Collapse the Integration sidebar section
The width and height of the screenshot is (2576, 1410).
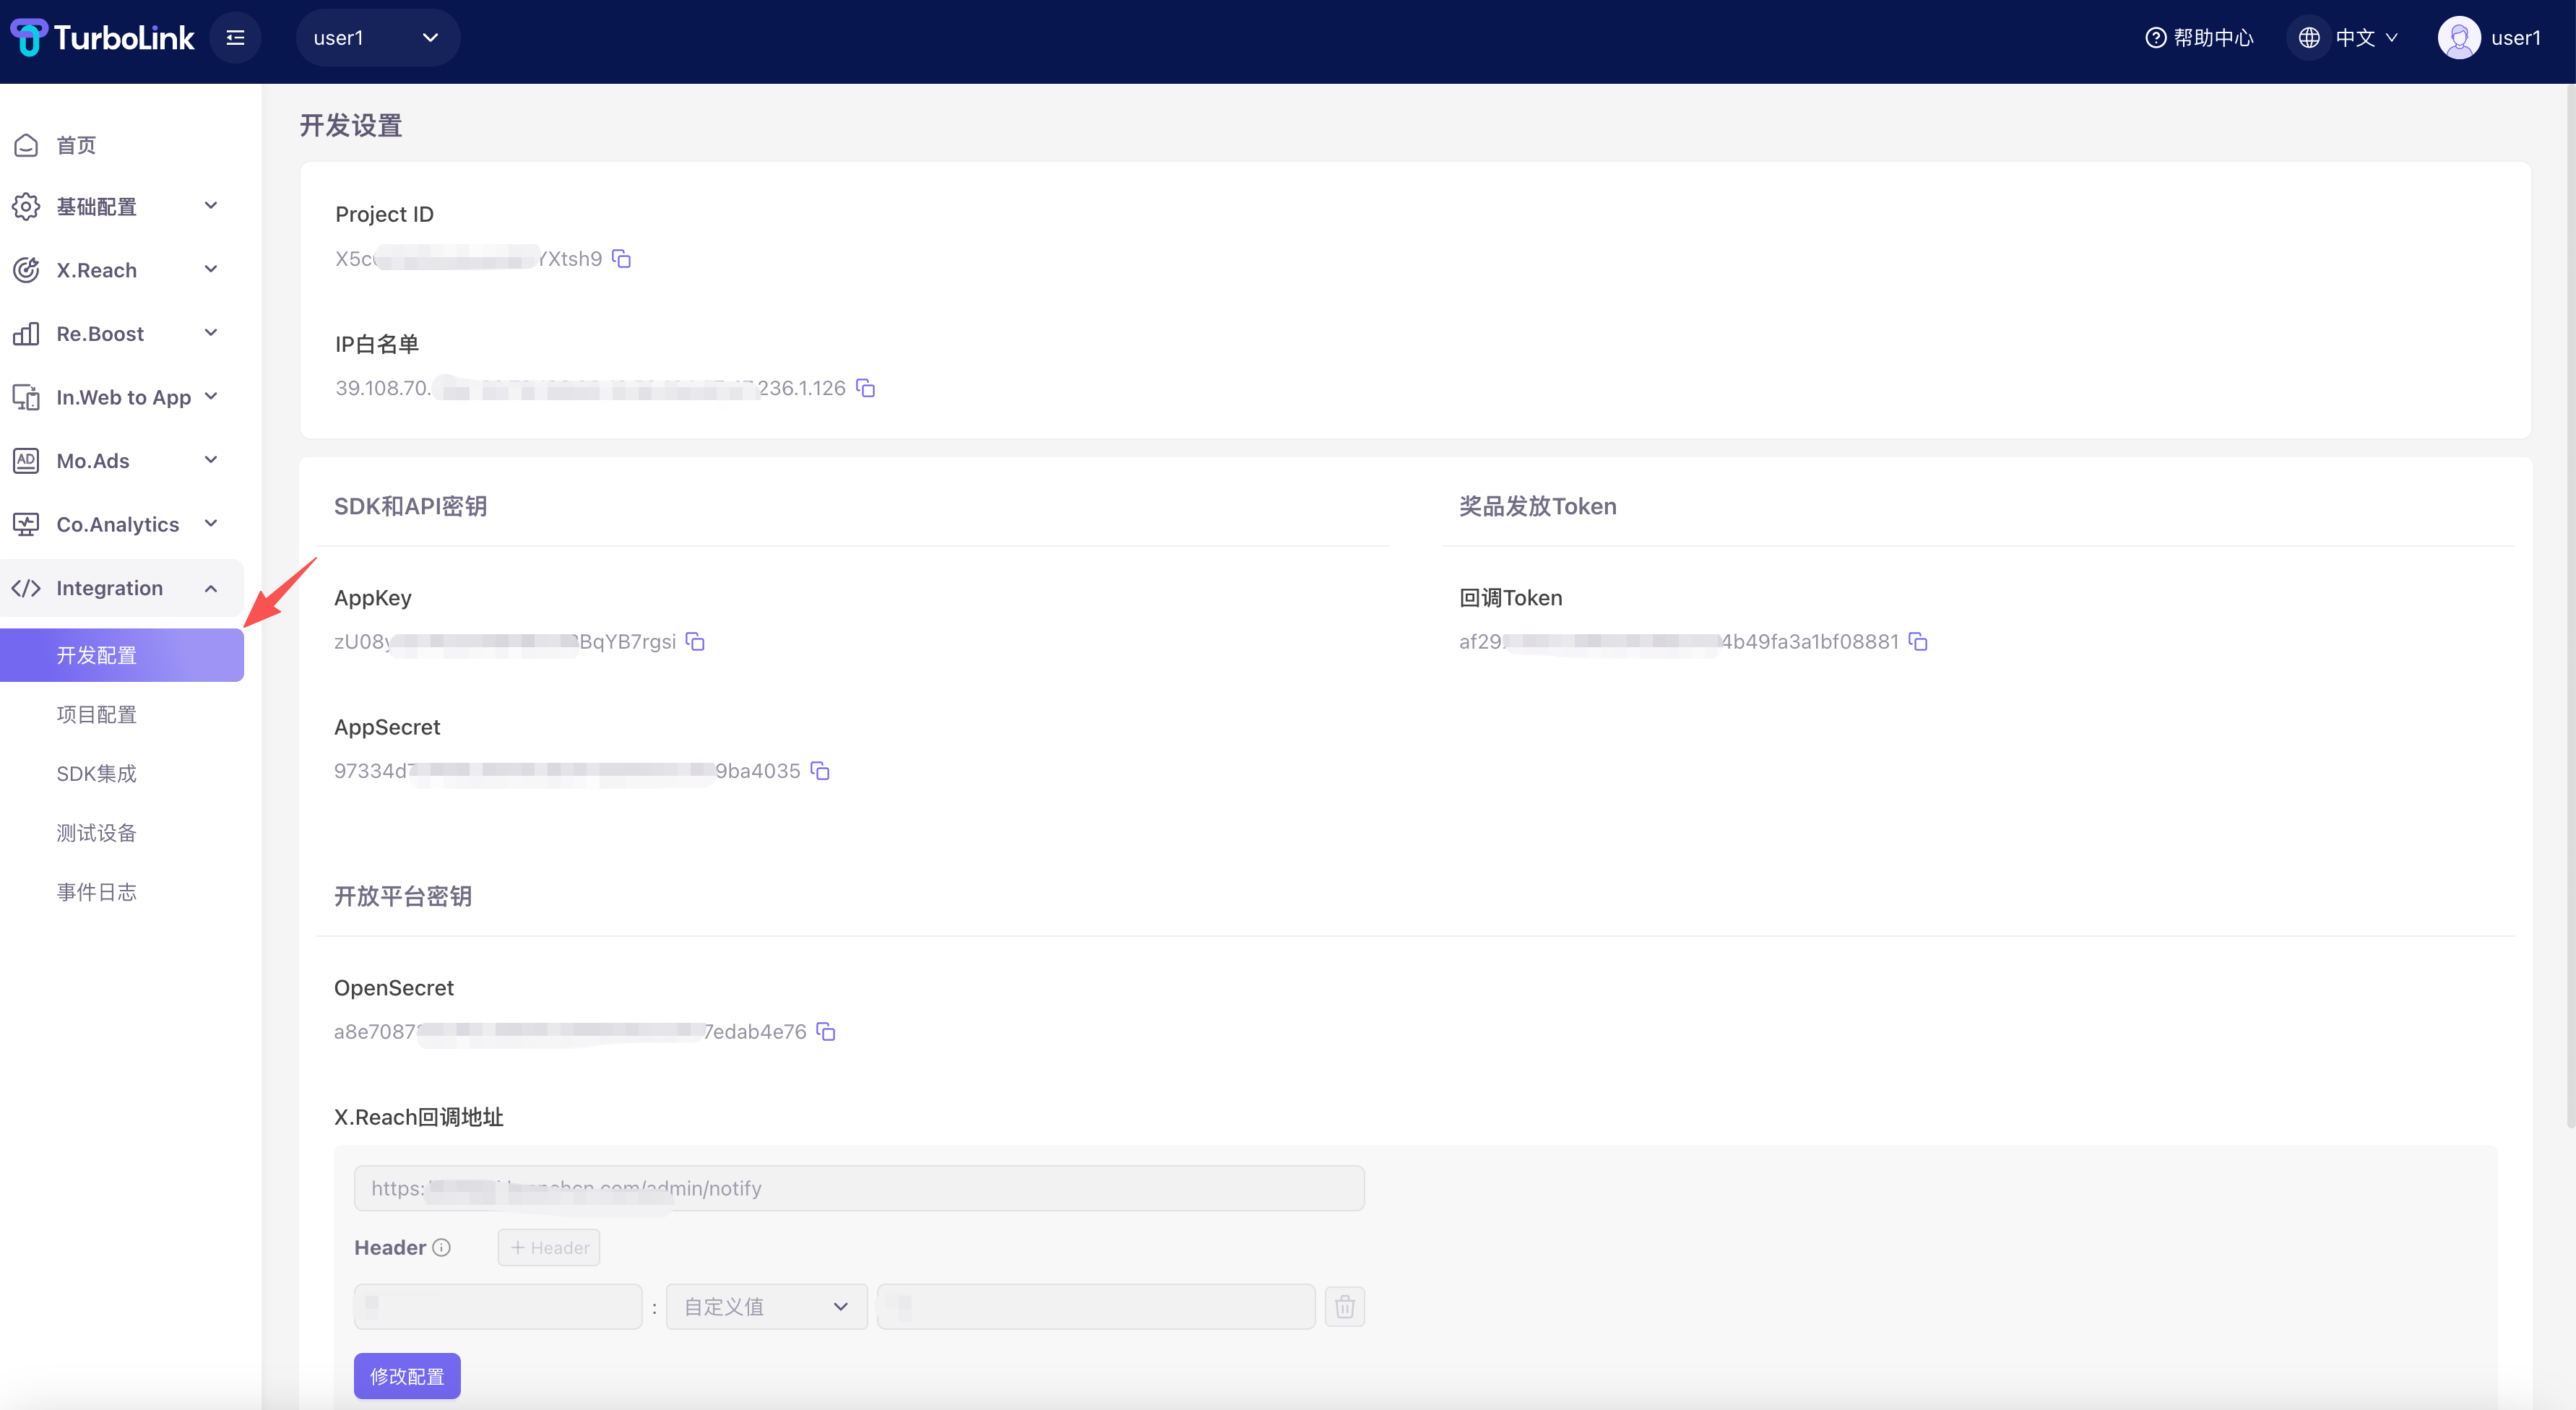coord(120,588)
